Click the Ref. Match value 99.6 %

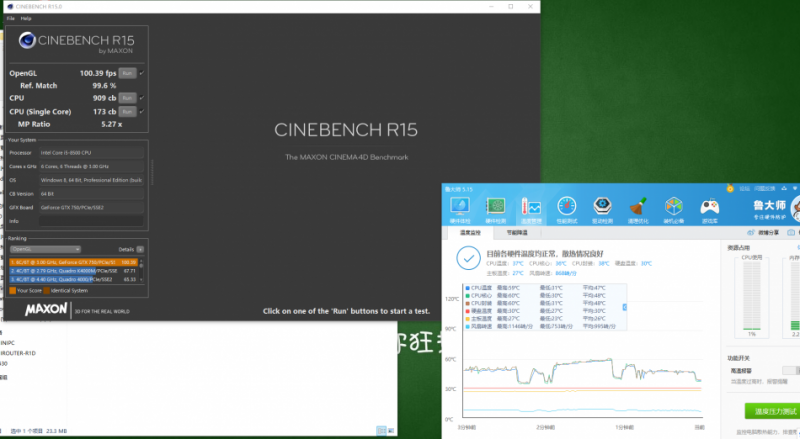pyautogui.click(x=104, y=86)
